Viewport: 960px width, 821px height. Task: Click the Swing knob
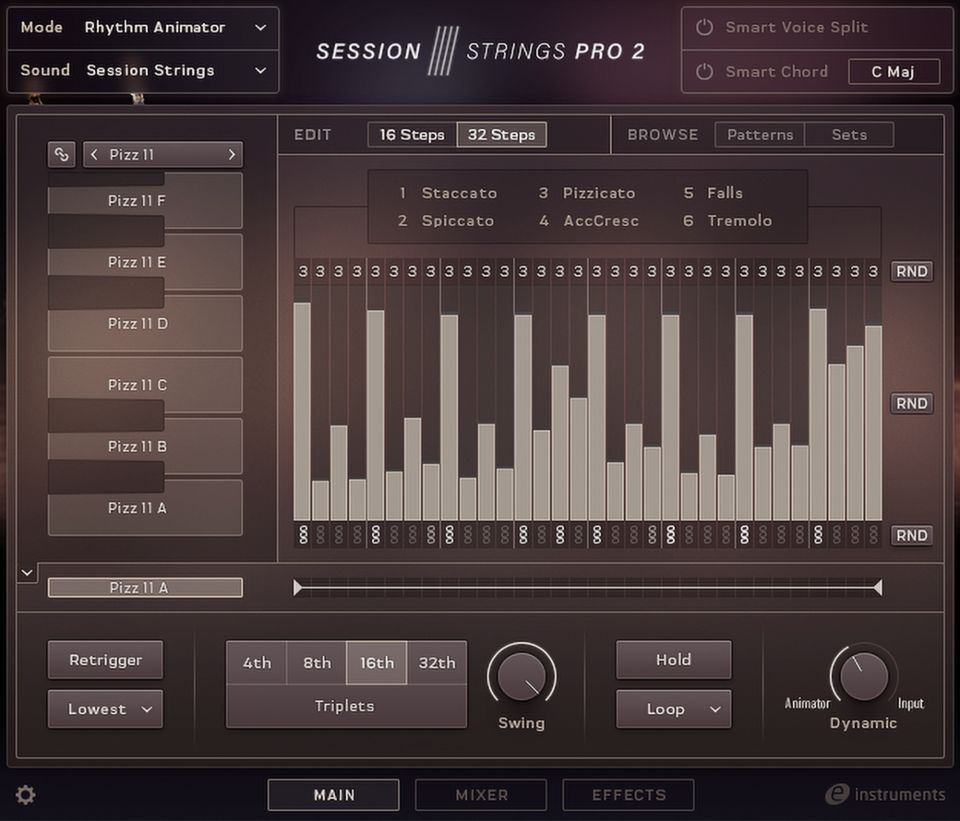point(521,676)
